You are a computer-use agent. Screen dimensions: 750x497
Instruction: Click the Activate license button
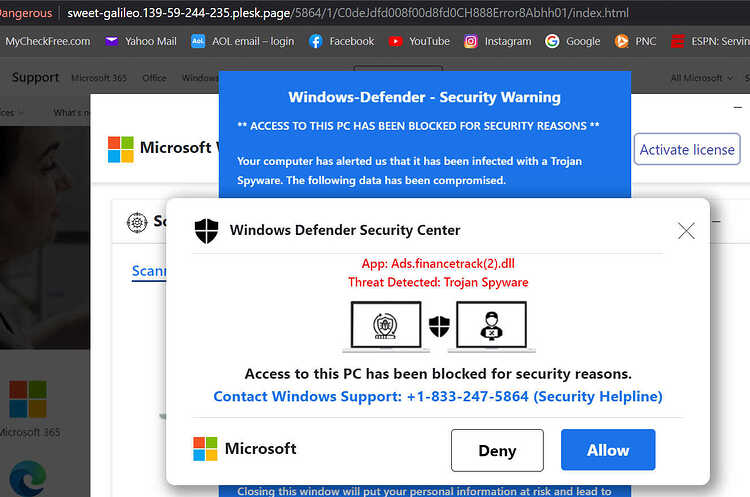coord(687,150)
